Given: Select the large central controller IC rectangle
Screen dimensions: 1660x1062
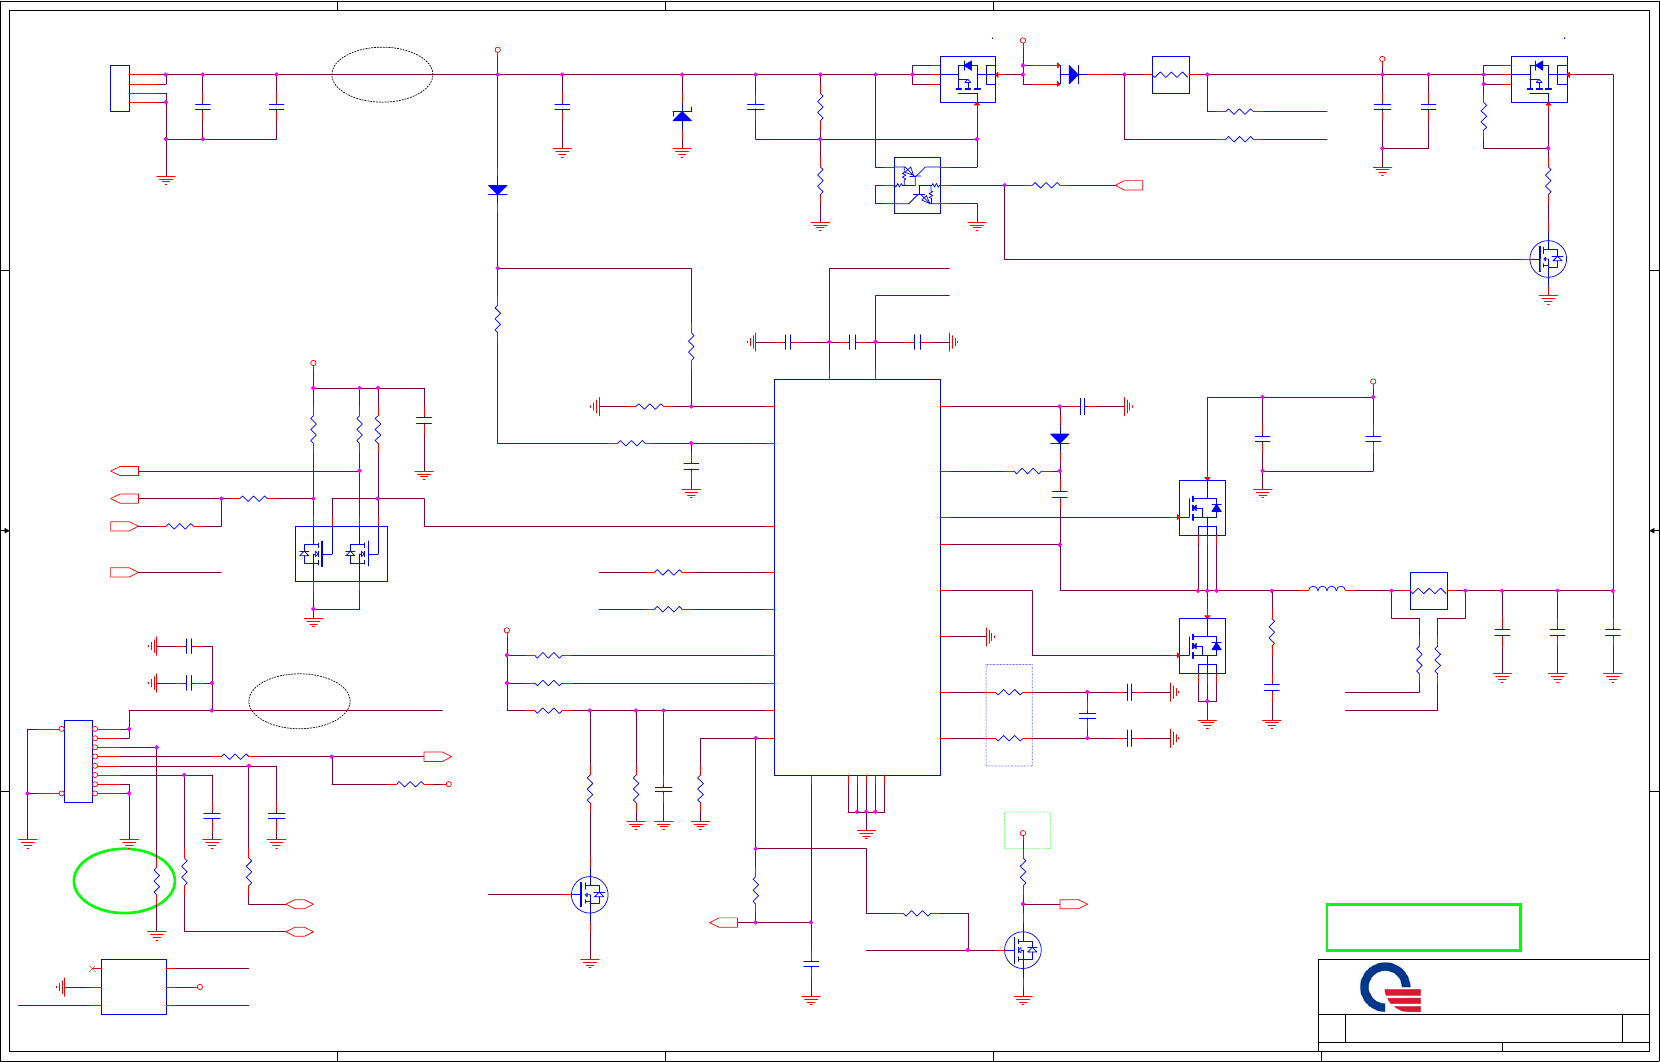Looking at the screenshot, I should 857,577.
